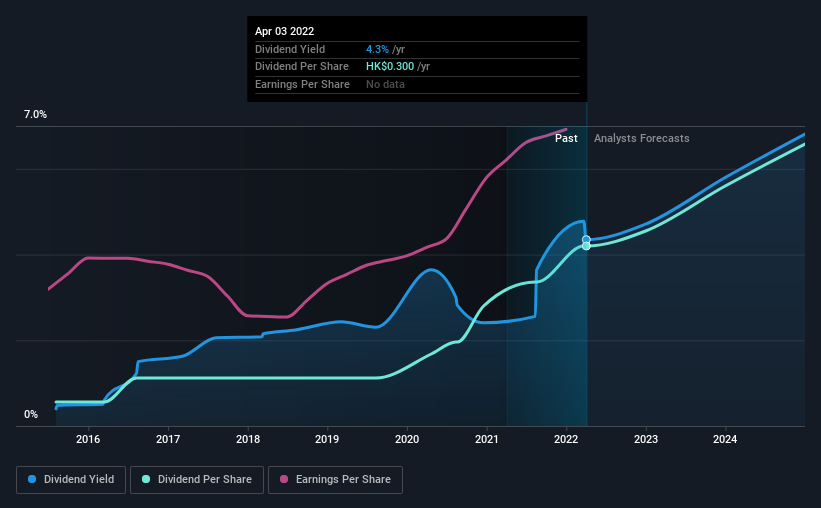
Task: Click the blue Dividend Yield legend dot
Action: pos(32,479)
